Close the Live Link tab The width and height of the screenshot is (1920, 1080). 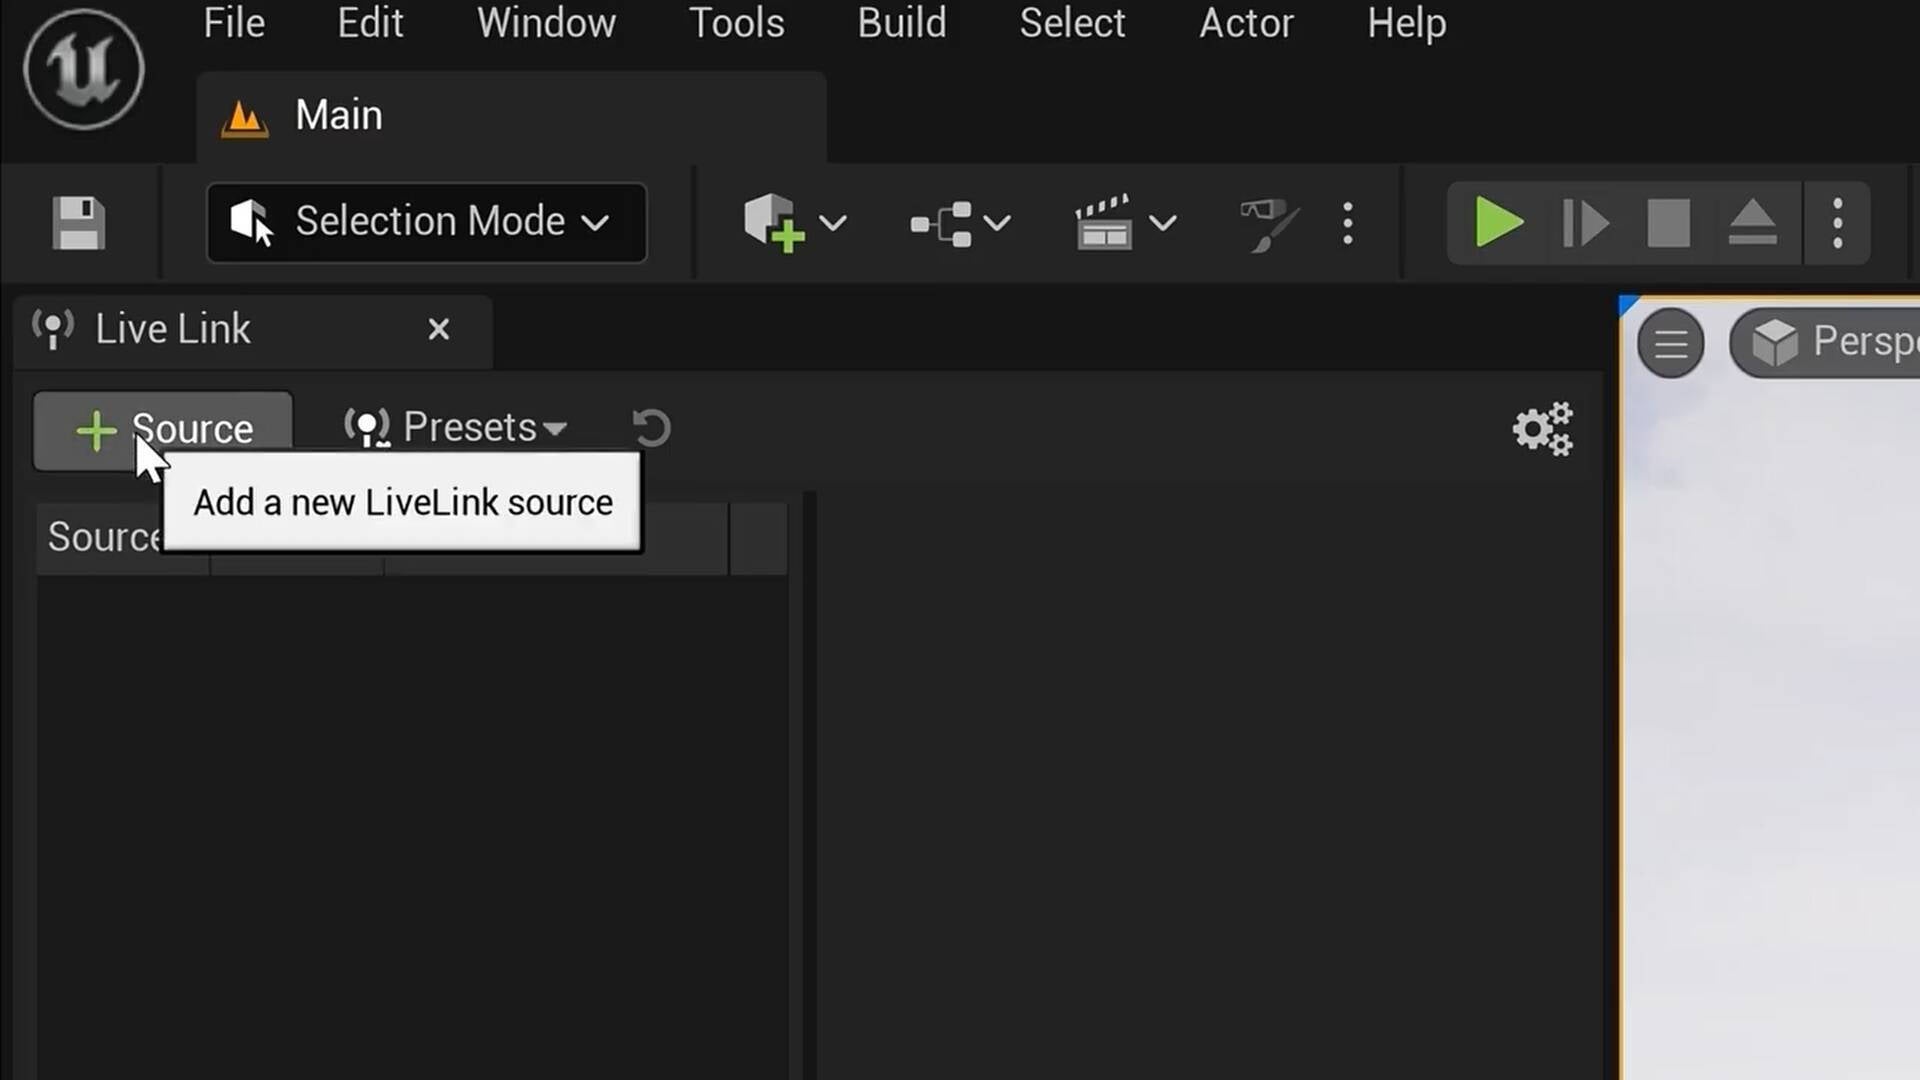(x=439, y=329)
